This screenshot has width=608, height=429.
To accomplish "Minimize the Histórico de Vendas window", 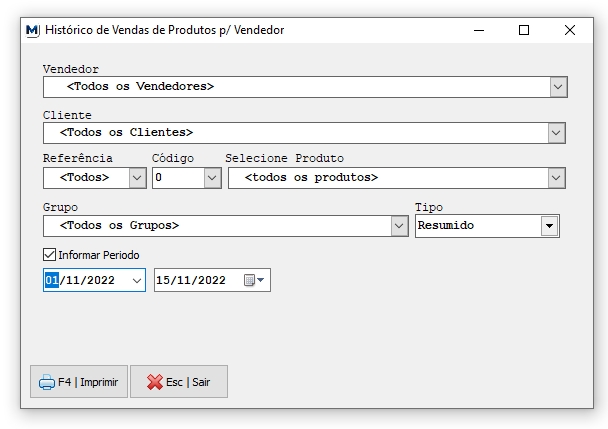I will coord(478,30).
